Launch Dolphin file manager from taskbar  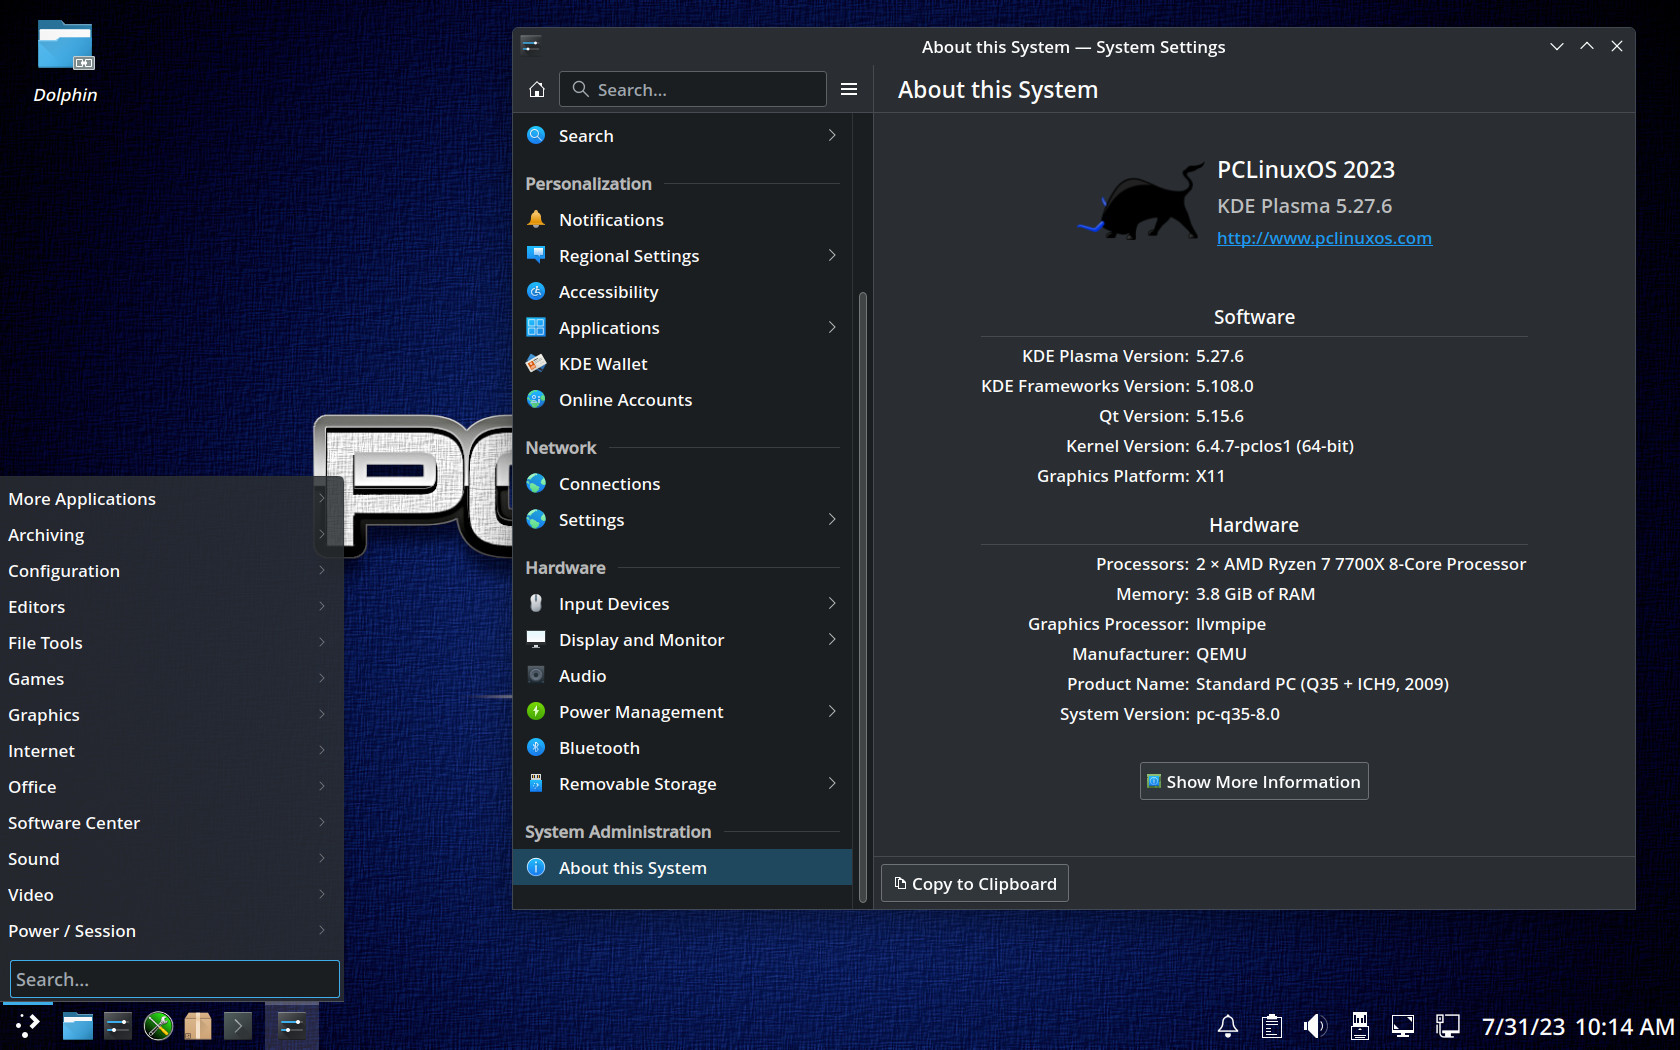click(x=77, y=1026)
